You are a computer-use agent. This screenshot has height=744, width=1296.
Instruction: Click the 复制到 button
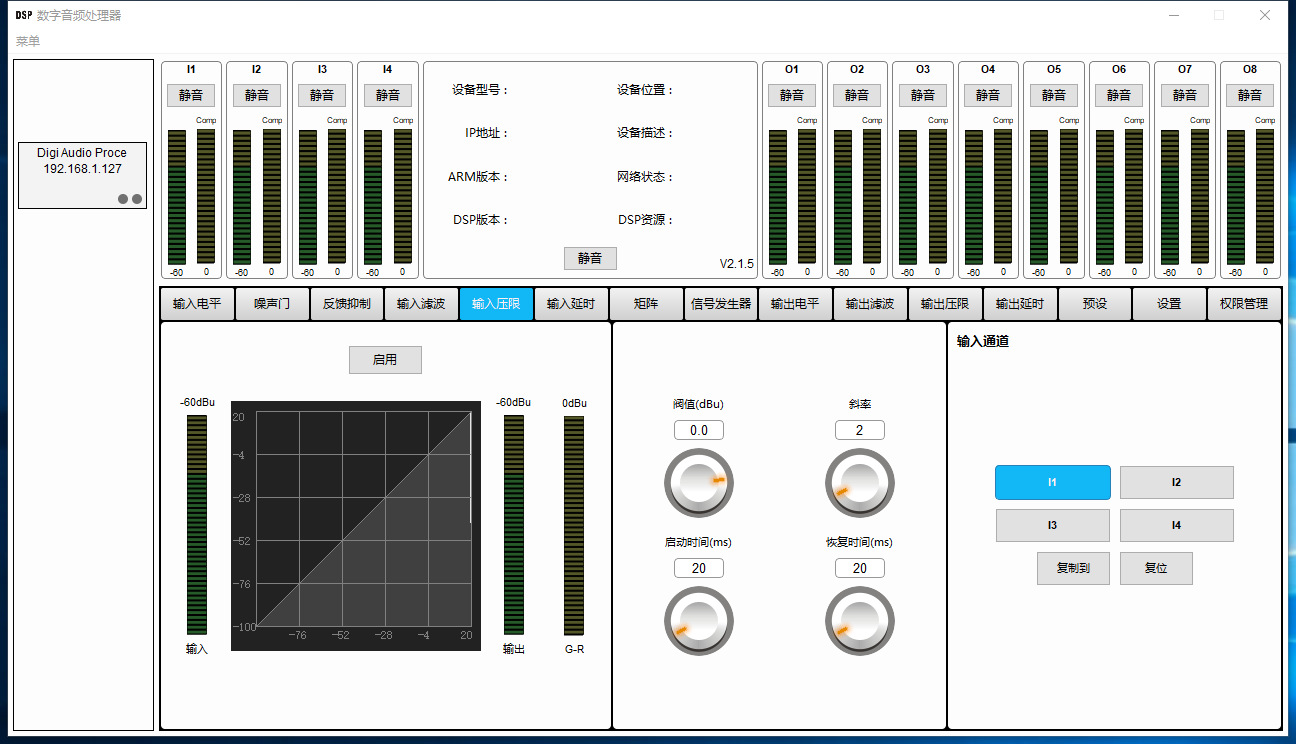[x=1073, y=568]
